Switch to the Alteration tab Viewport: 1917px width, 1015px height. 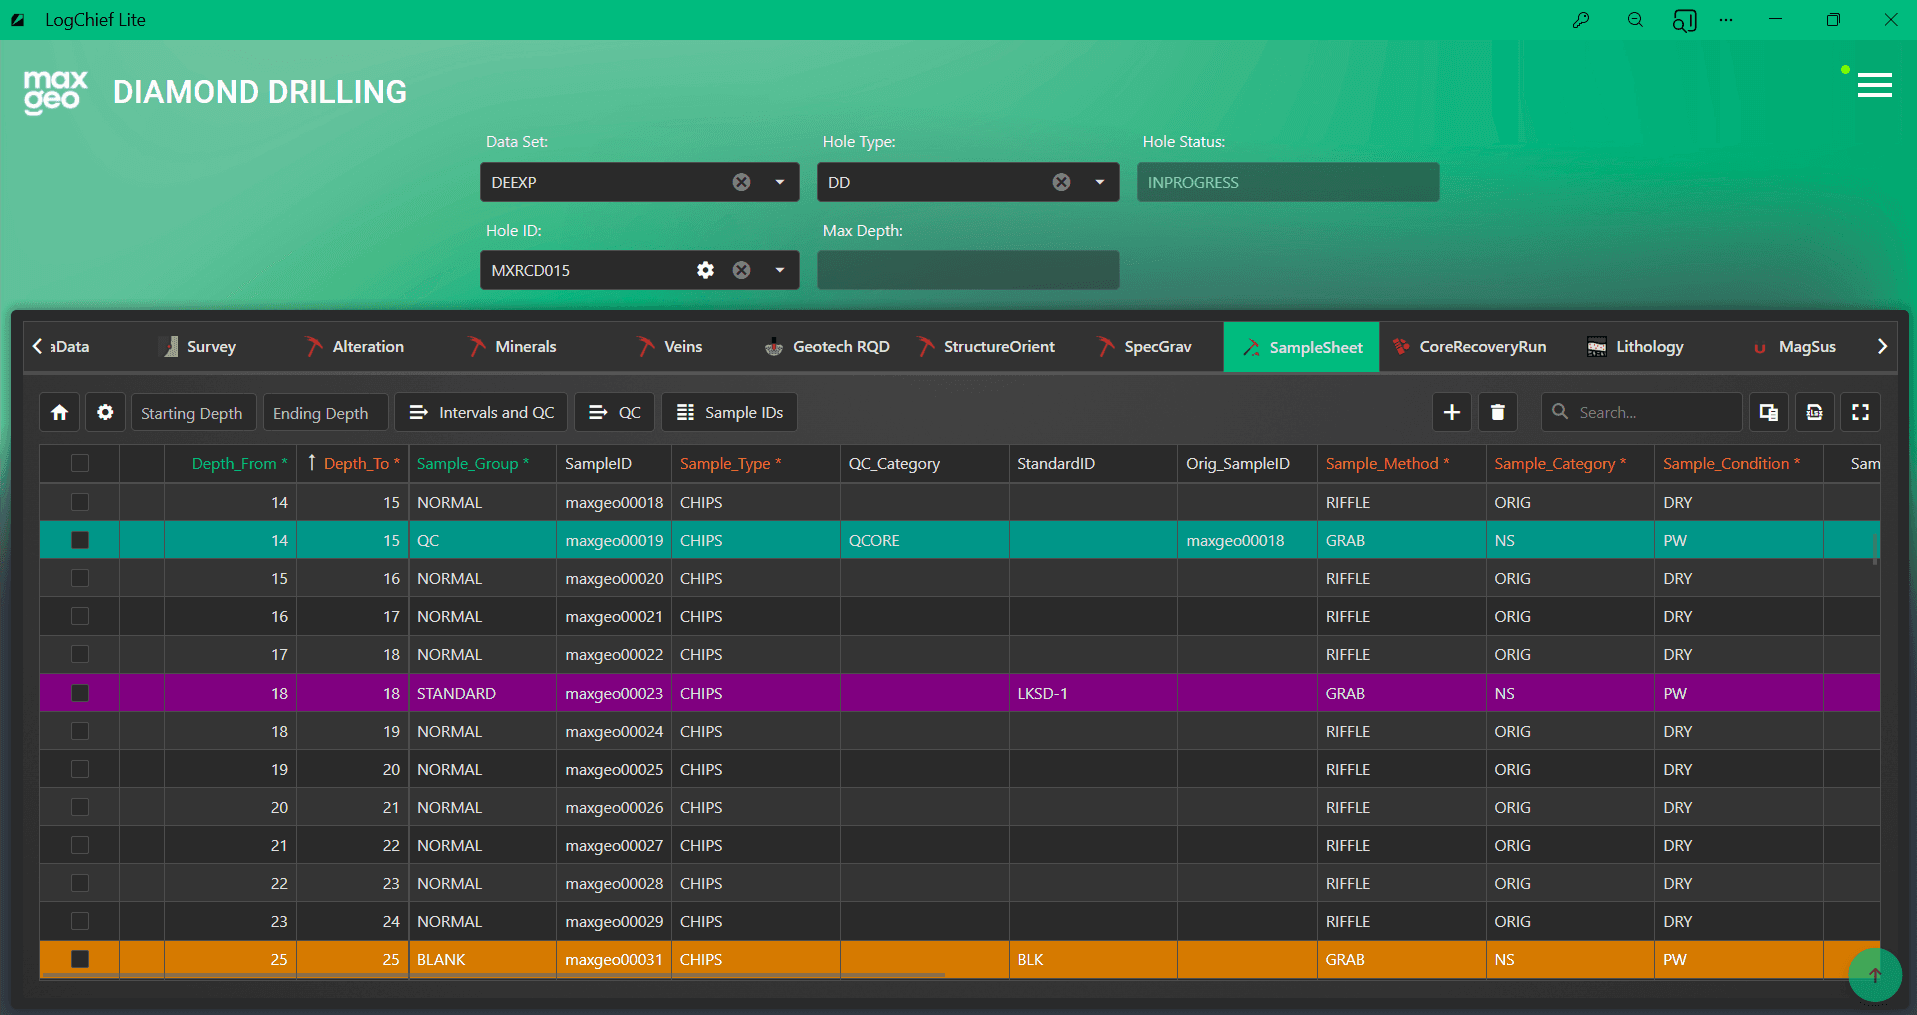pyautogui.click(x=355, y=347)
